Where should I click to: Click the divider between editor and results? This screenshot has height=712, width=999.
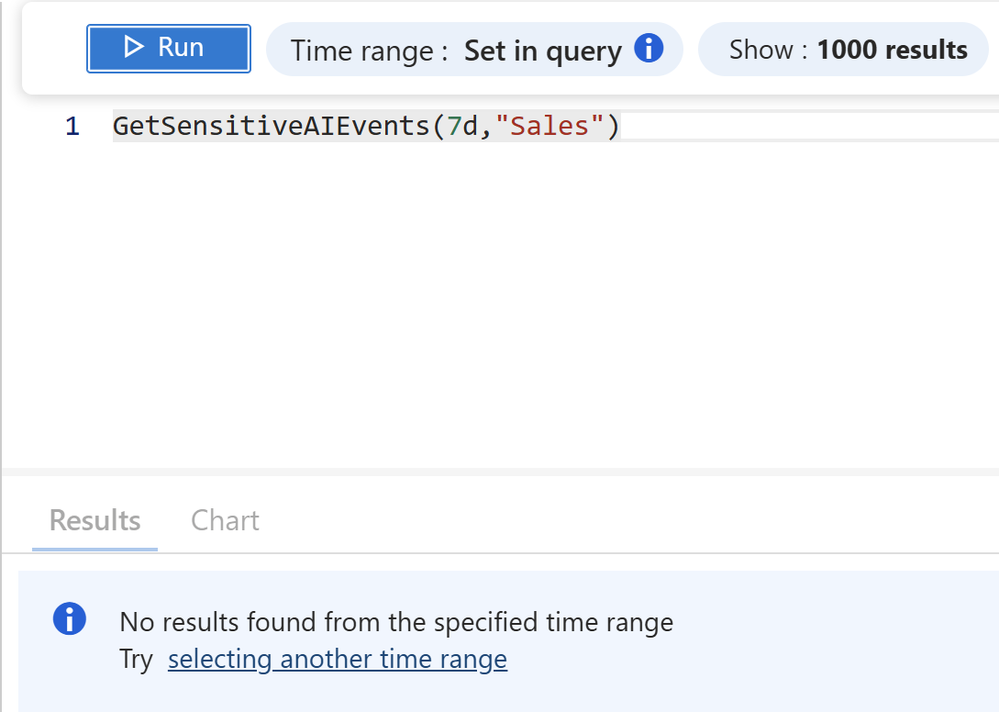coord(500,470)
